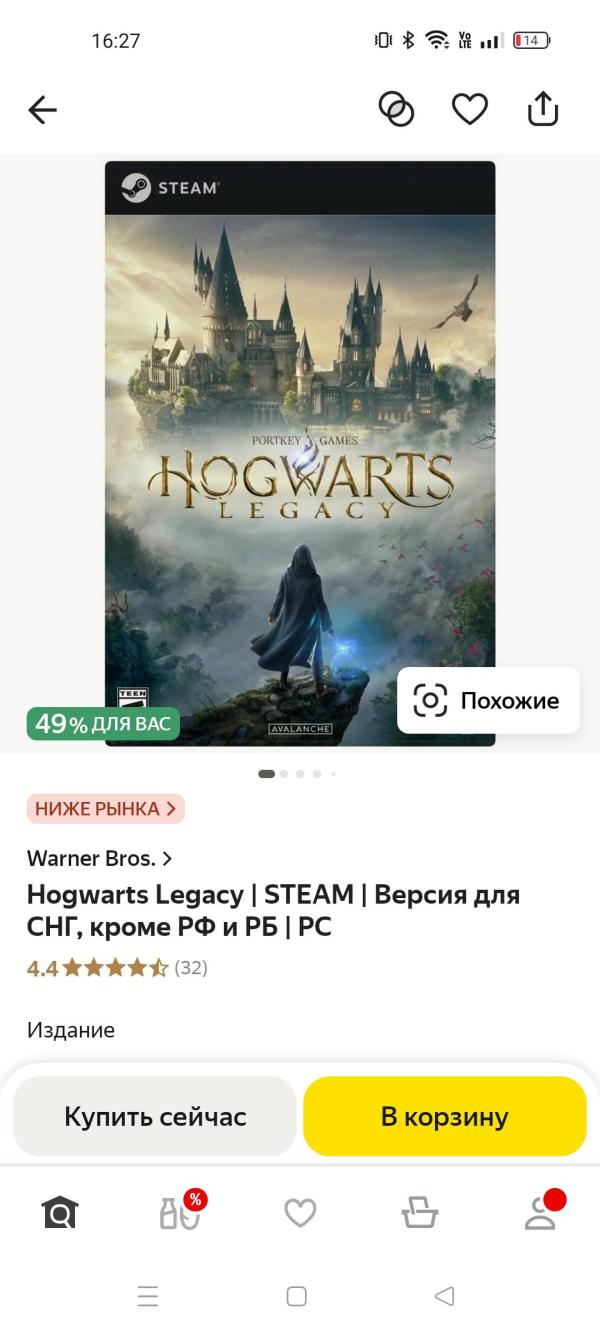Add product to favorites with heart icon
The width and height of the screenshot is (600, 1332).
coord(469,109)
